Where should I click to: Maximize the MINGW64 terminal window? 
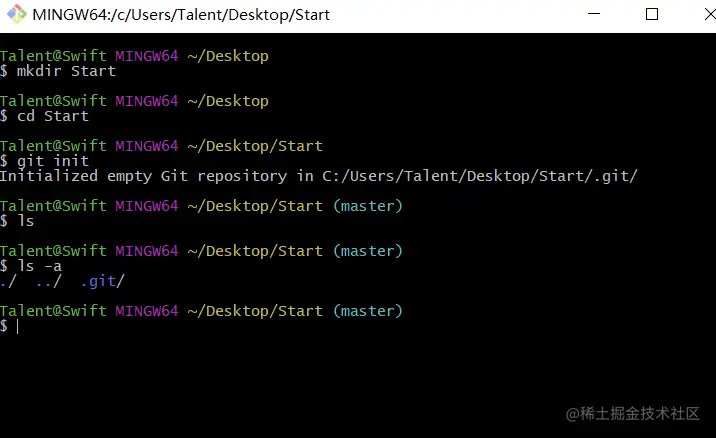click(x=652, y=14)
